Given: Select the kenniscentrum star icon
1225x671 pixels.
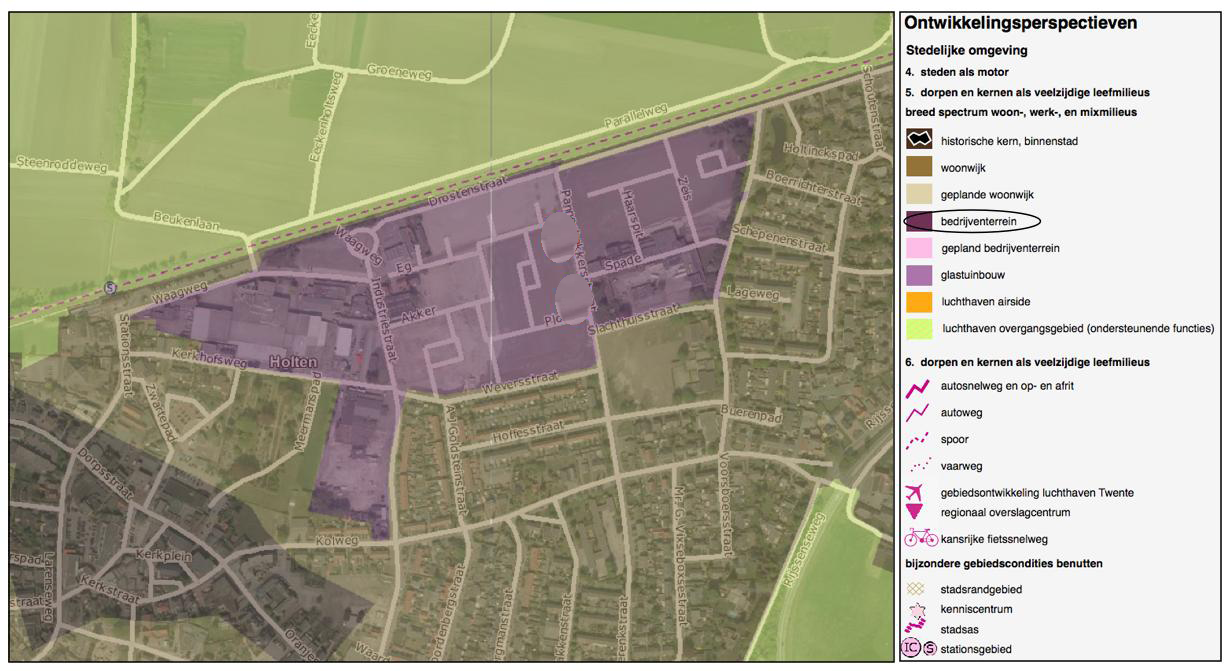Looking at the screenshot, I should click(x=916, y=609).
